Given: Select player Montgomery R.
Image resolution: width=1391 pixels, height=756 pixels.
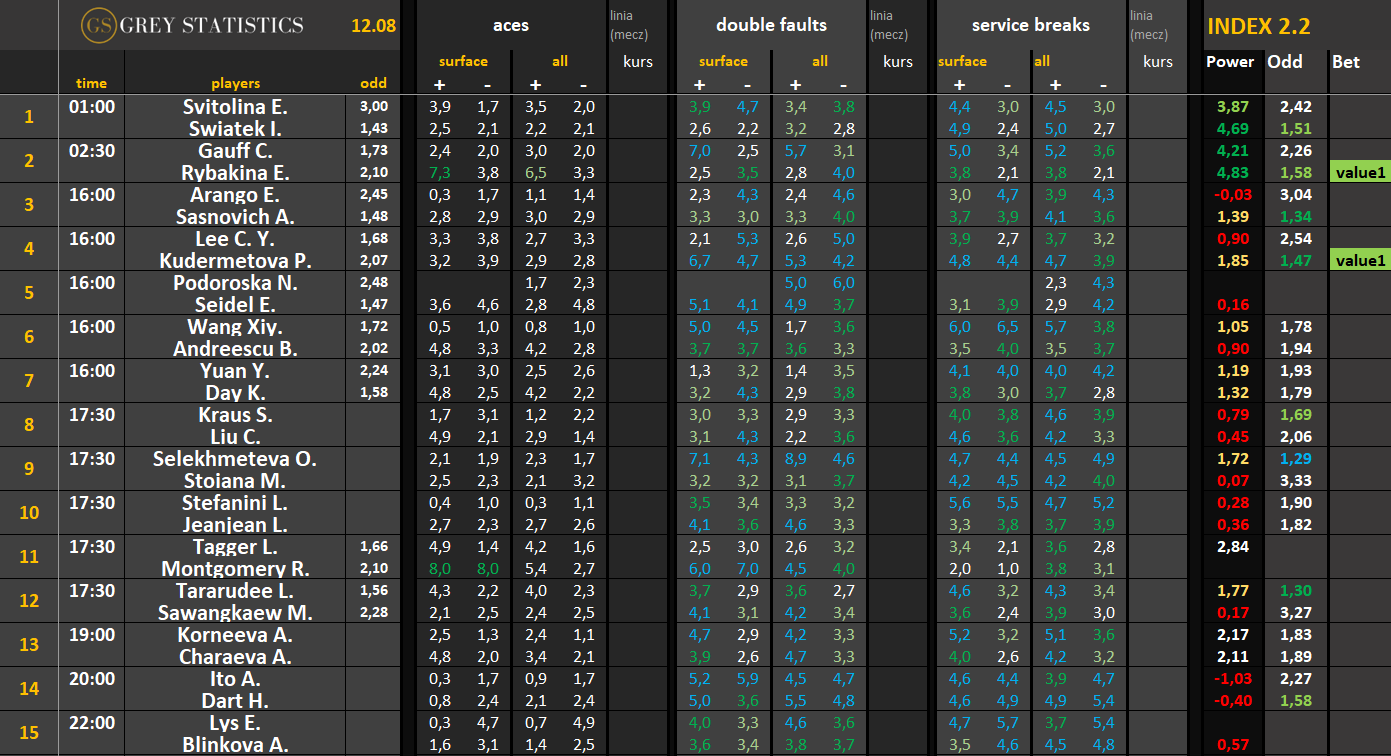Looking at the screenshot, I should [236, 568].
